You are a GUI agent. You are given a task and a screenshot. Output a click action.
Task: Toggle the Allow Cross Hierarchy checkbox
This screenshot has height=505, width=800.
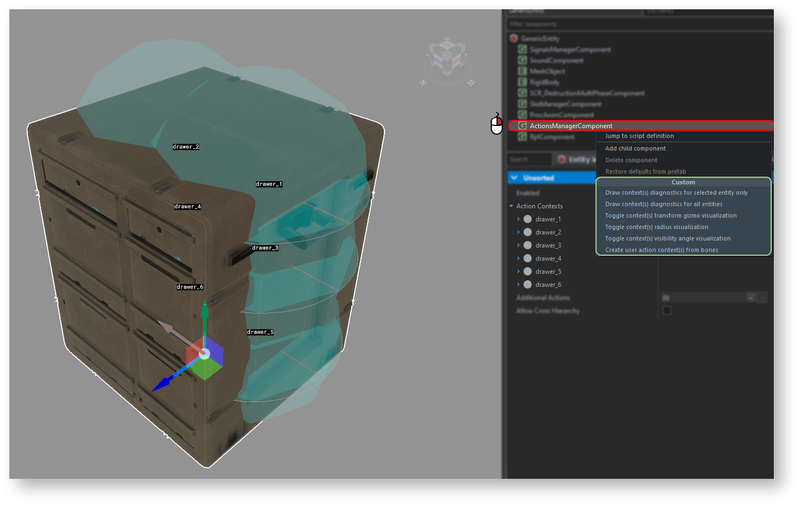(667, 310)
